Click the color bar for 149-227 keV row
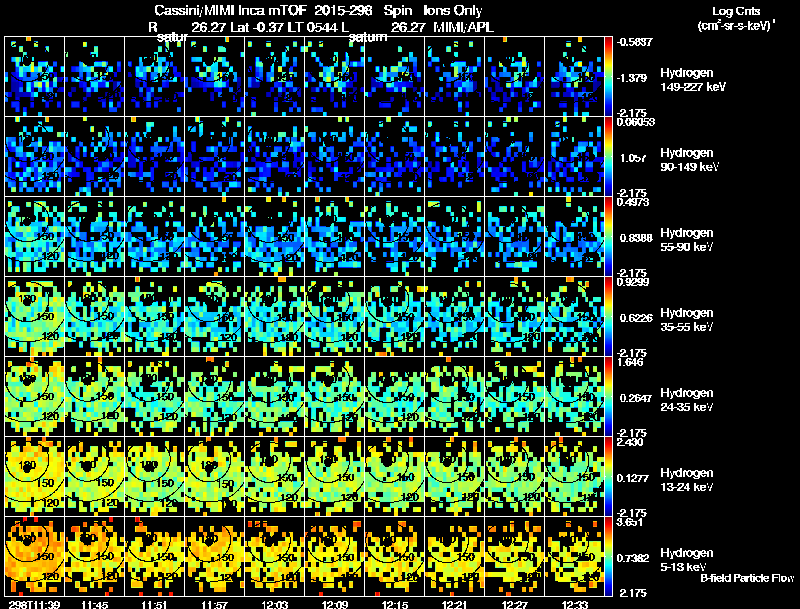Screen dimensions: 800x609 [608, 76]
